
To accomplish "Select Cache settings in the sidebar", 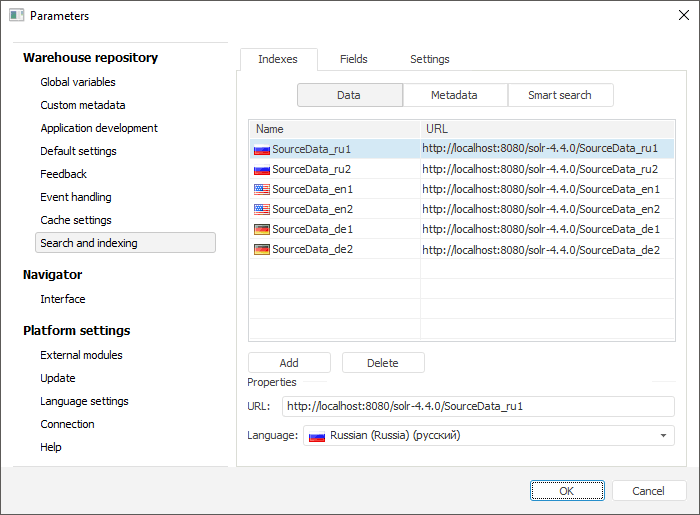I will tap(76, 220).
